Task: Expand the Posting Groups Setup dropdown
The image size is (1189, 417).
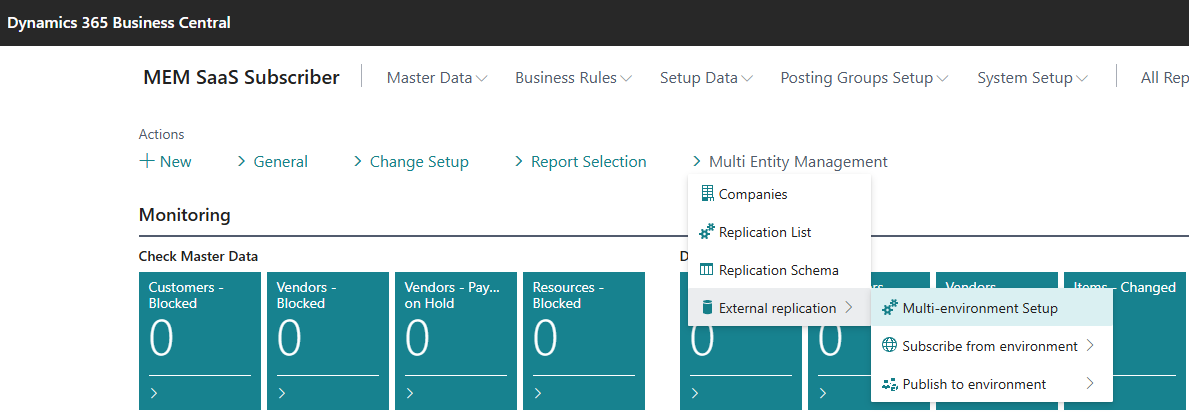Action: point(864,78)
